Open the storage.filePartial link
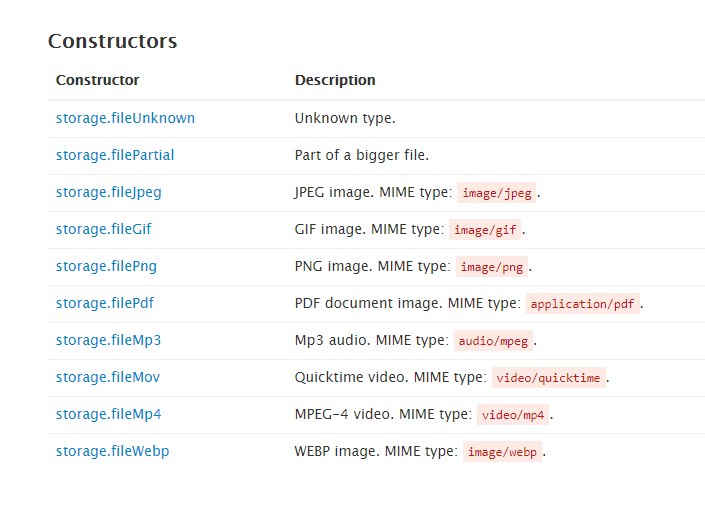The image size is (705, 509). point(115,155)
